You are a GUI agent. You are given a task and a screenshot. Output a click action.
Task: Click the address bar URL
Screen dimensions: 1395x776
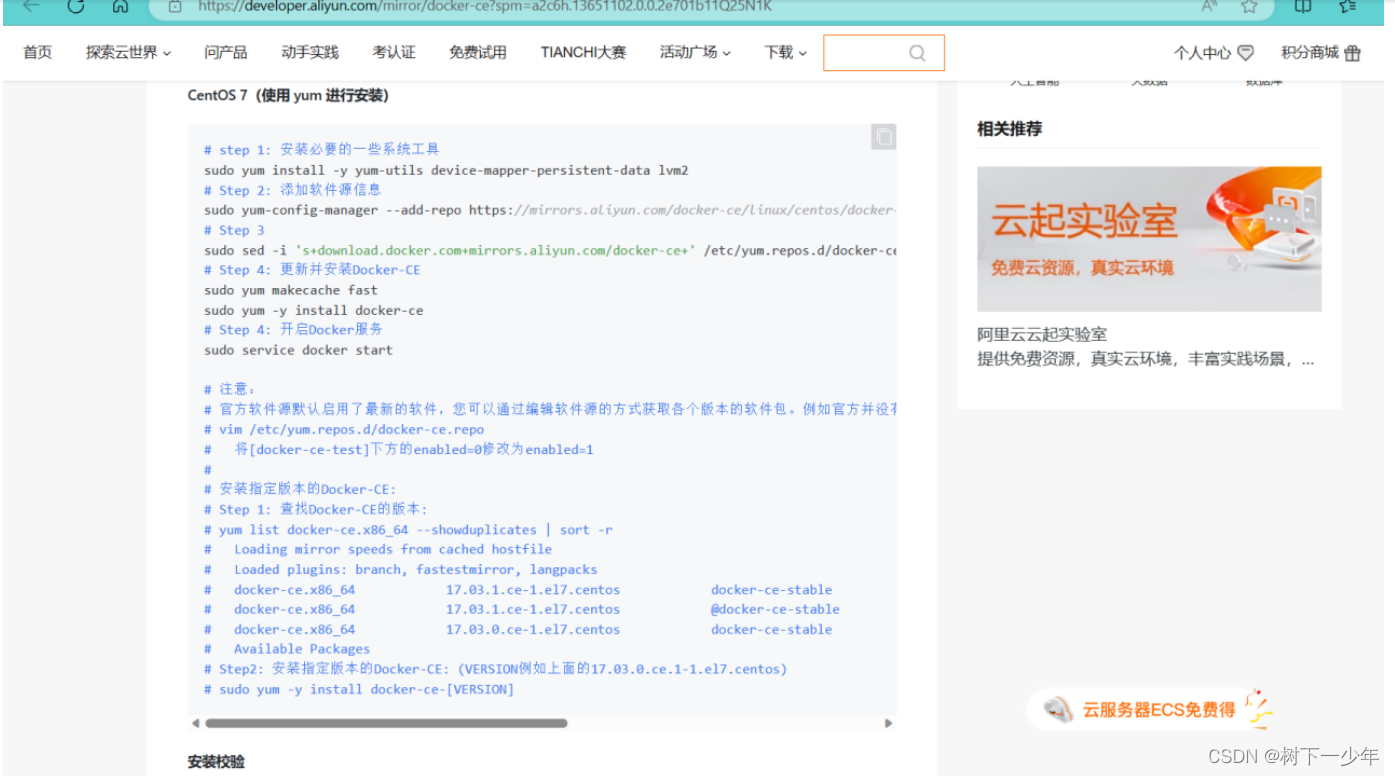[x=485, y=6]
